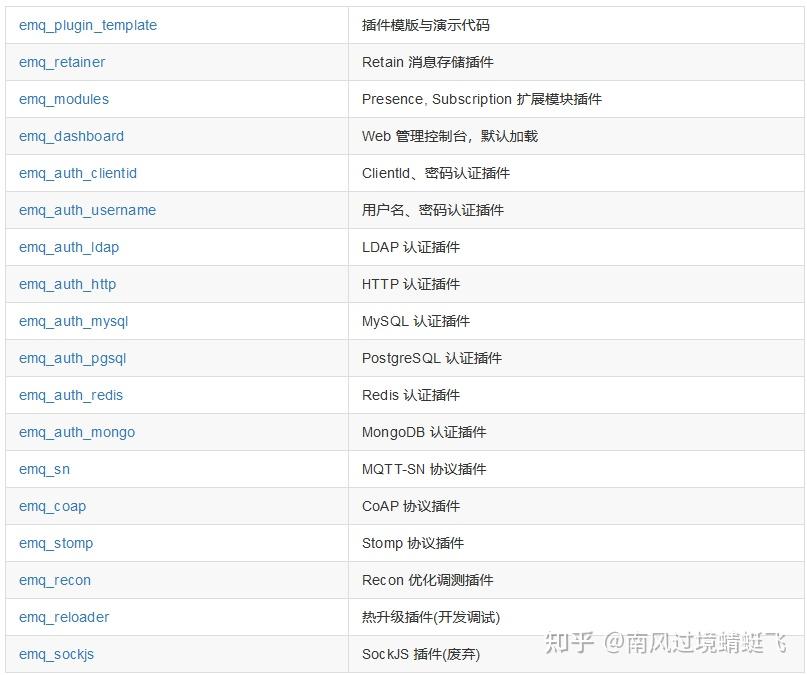Click the 'Retain 消息存储插件' description
The height and width of the screenshot is (675, 807).
click(428, 62)
